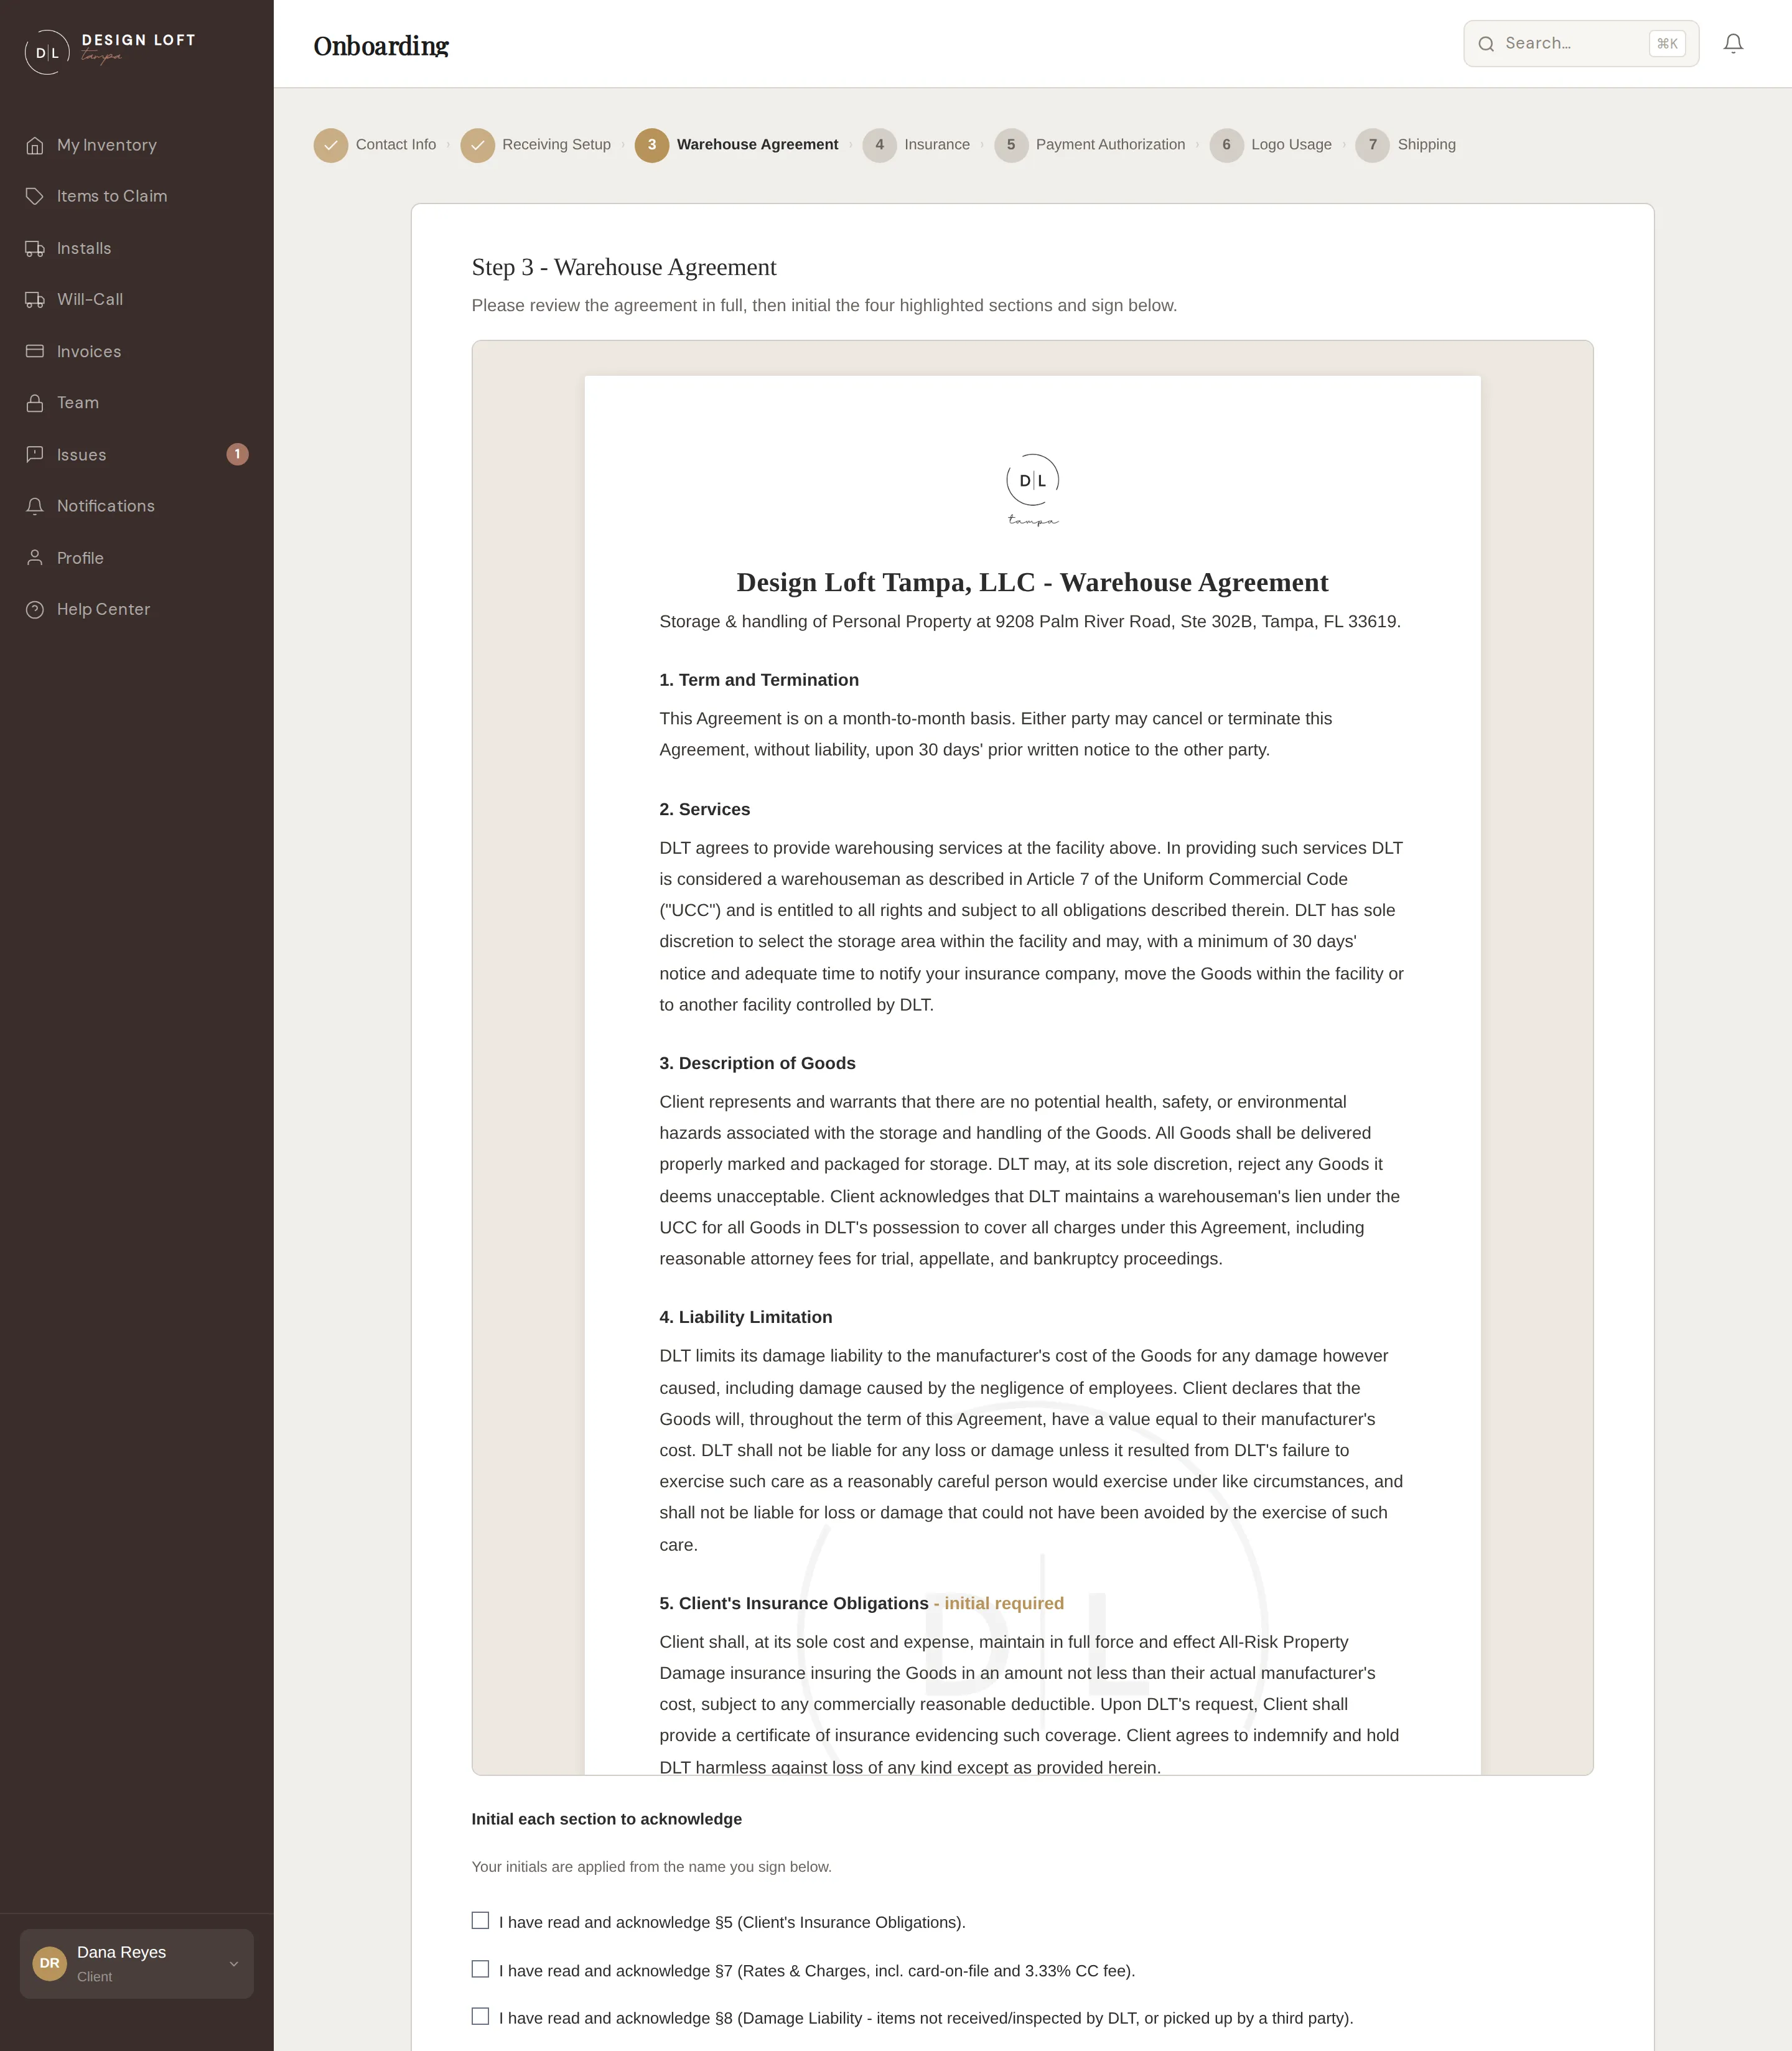Click the Issues badge showing 1
Viewport: 1792px width, 2051px height.
click(237, 454)
